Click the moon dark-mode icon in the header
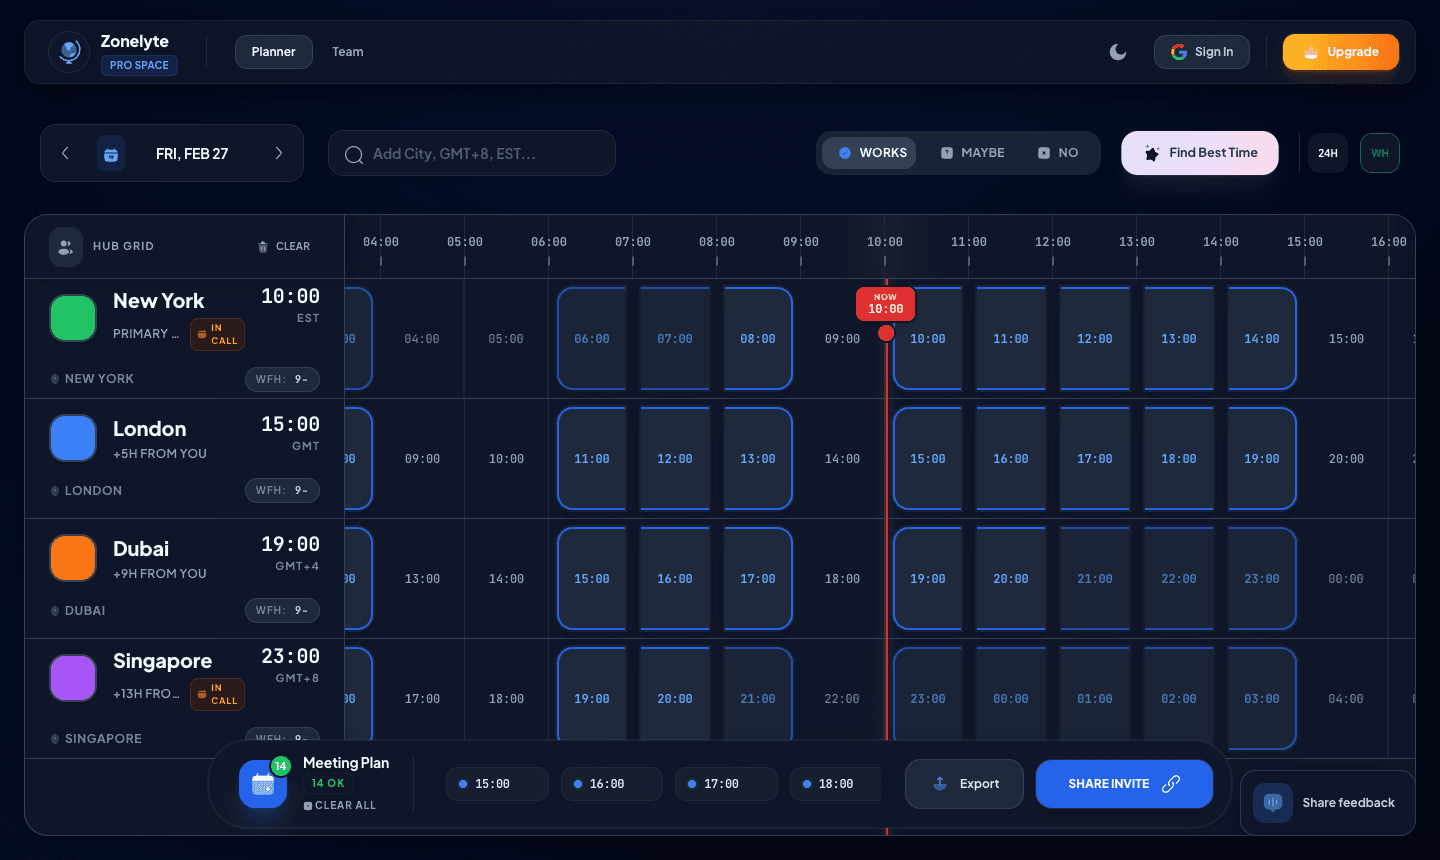The width and height of the screenshot is (1440, 860). click(x=1117, y=51)
